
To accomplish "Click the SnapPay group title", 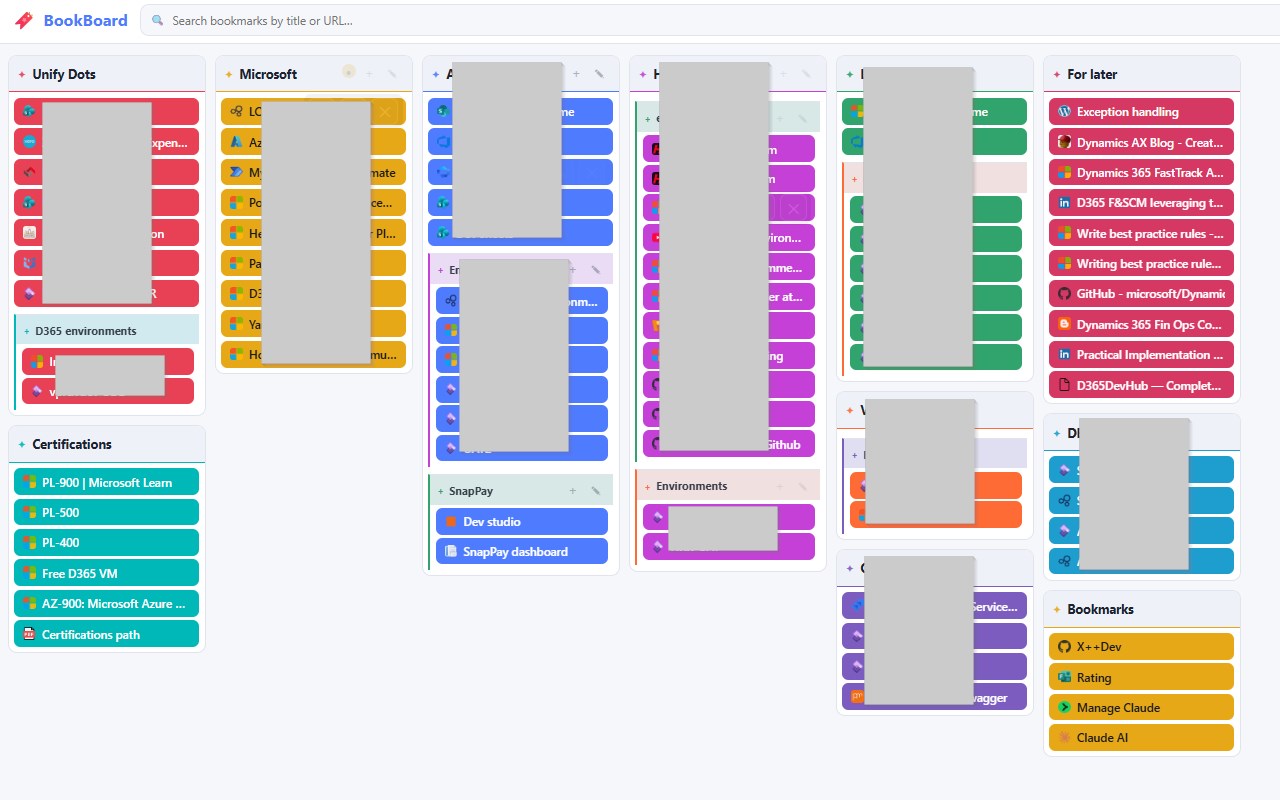I will [471, 491].
